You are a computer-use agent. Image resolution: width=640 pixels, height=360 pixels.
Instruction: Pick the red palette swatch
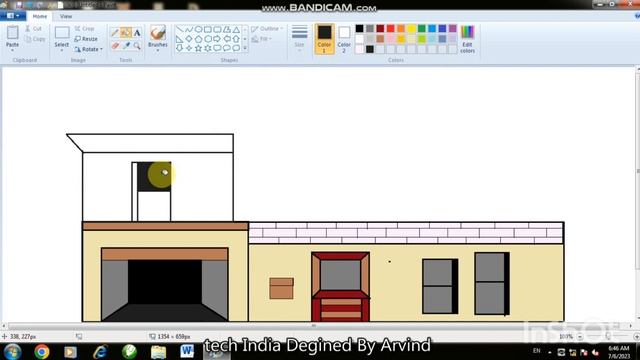click(391, 28)
